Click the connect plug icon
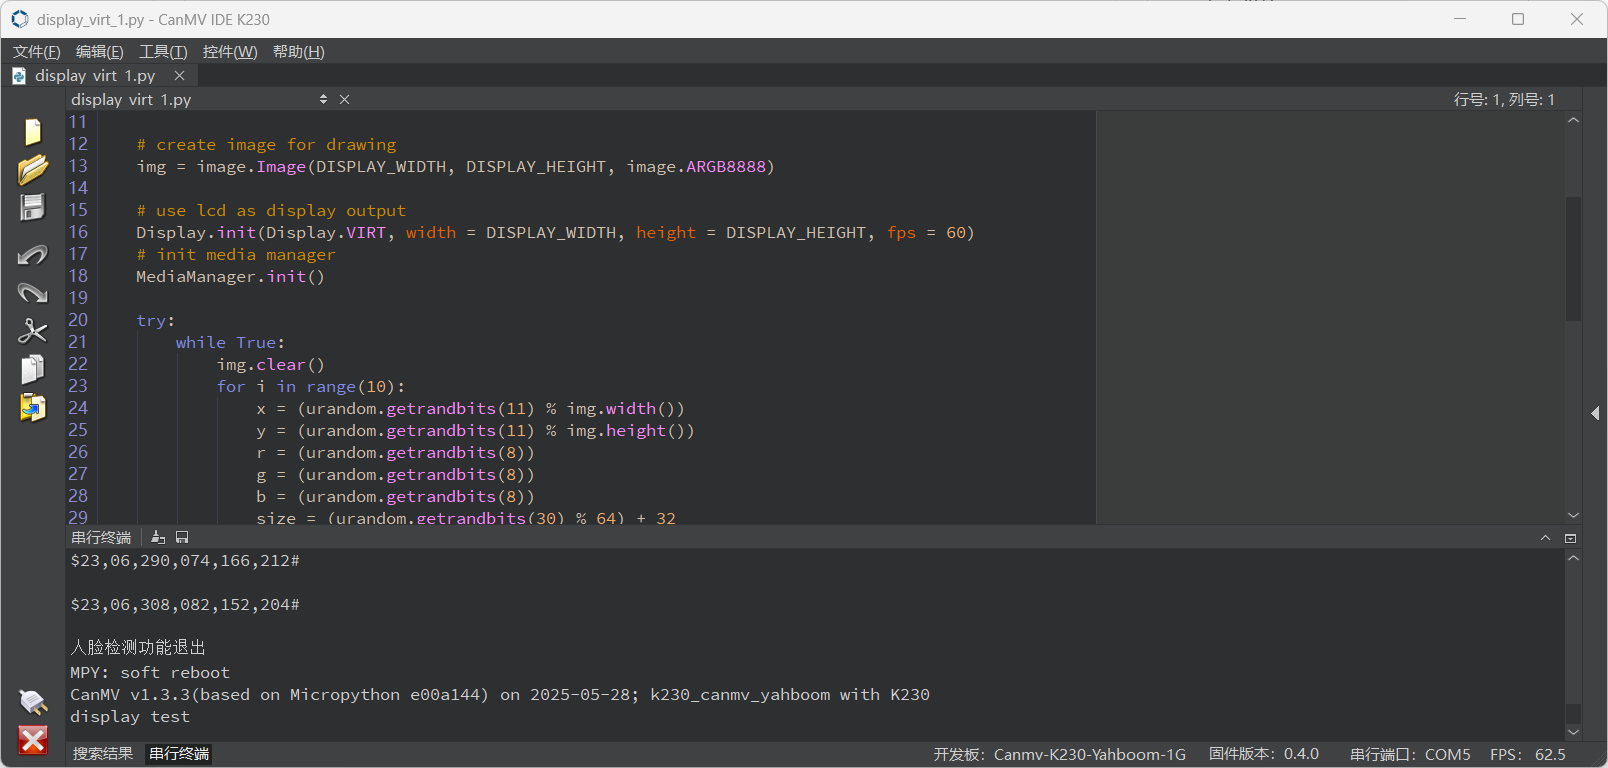This screenshot has height=768, width=1608. point(33,702)
